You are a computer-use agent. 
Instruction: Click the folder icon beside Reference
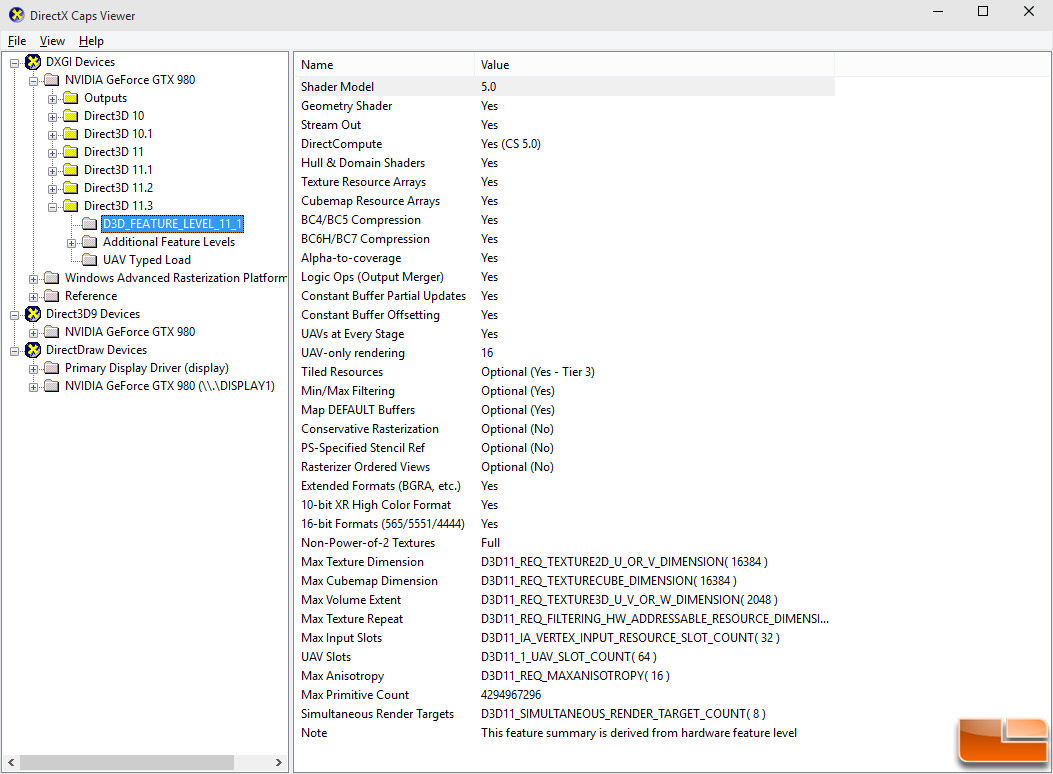click(52, 296)
